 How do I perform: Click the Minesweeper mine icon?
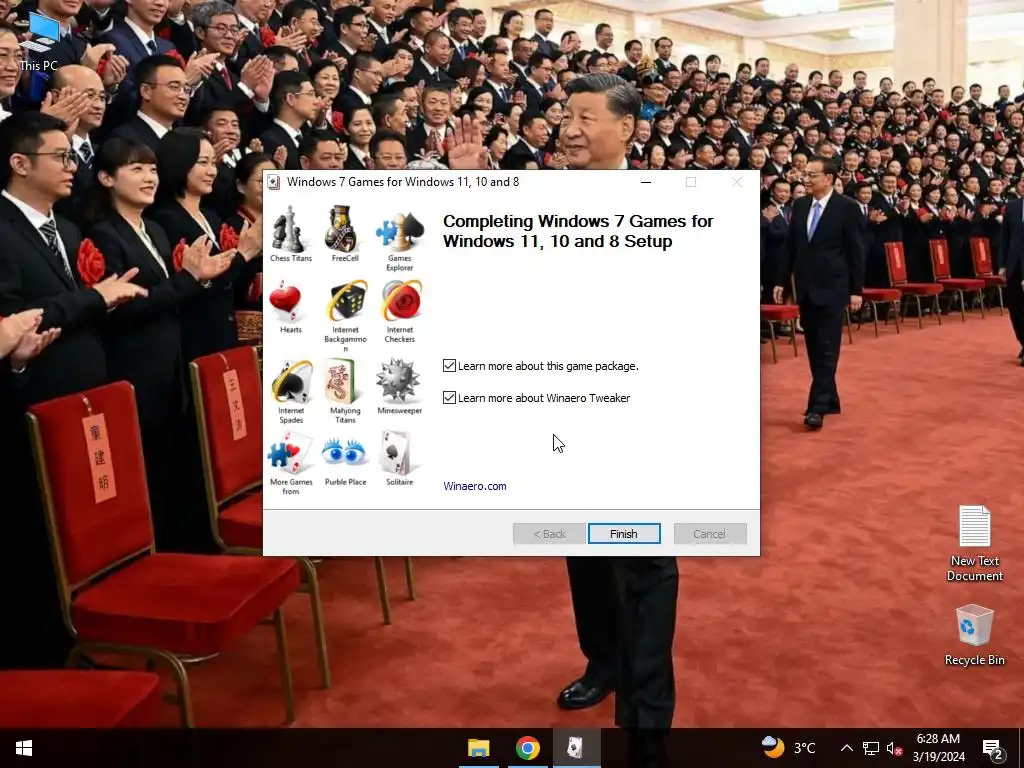tap(397, 379)
